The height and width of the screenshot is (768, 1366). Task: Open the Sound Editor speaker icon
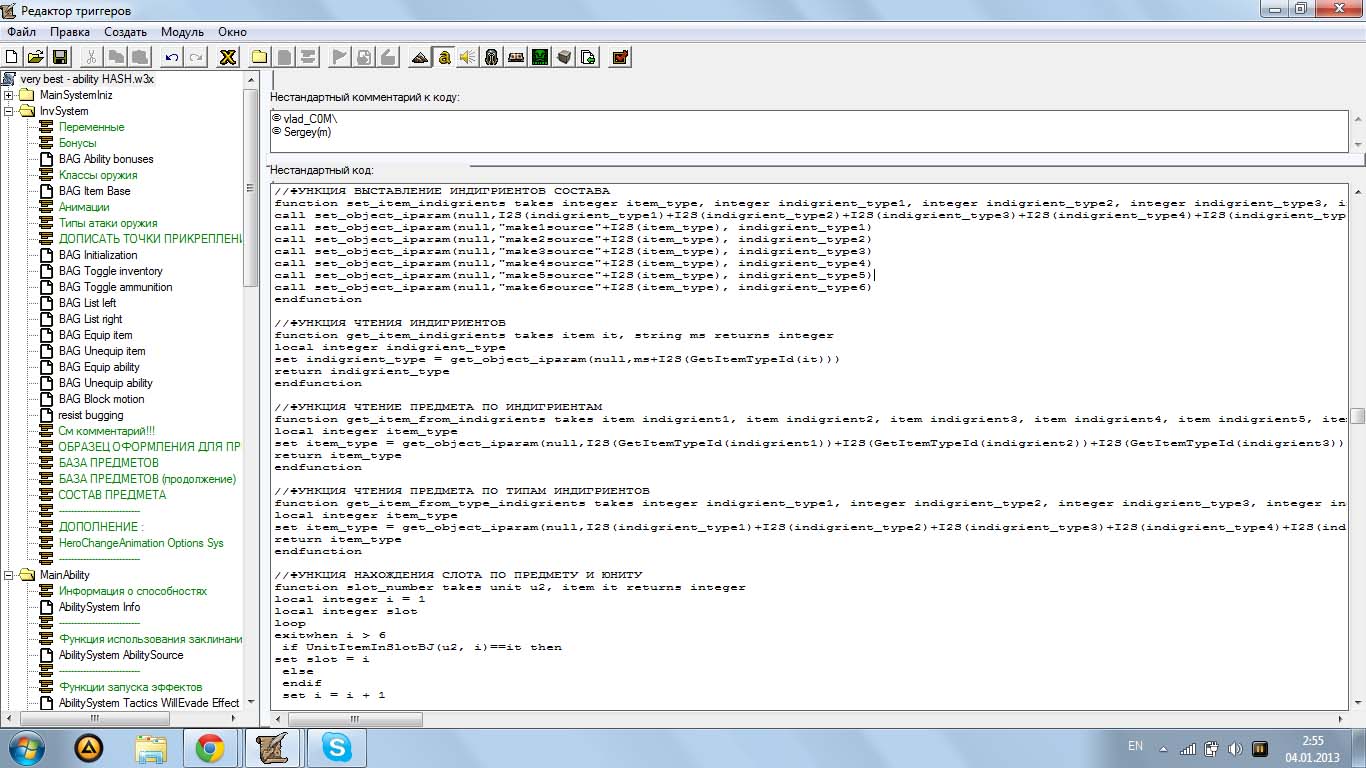[x=467, y=57]
